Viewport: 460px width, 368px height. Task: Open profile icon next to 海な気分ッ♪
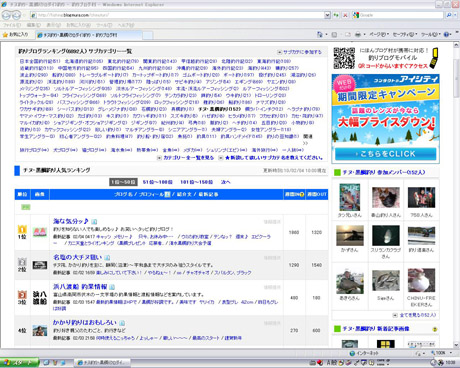click(x=94, y=221)
